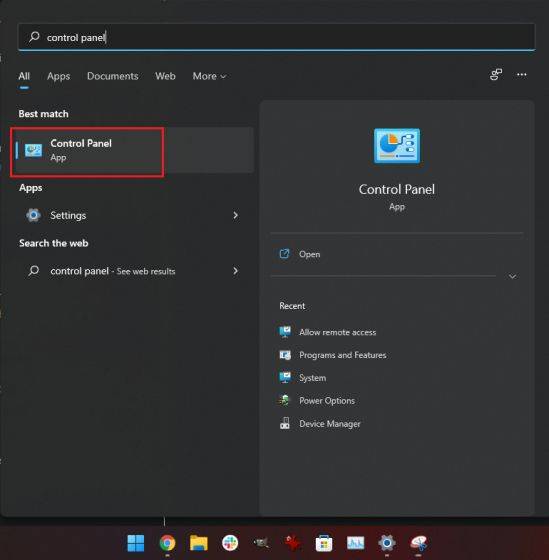The width and height of the screenshot is (549, 560).
Task: Open the three-dot more options menu
Action: [x=521, y=75]
